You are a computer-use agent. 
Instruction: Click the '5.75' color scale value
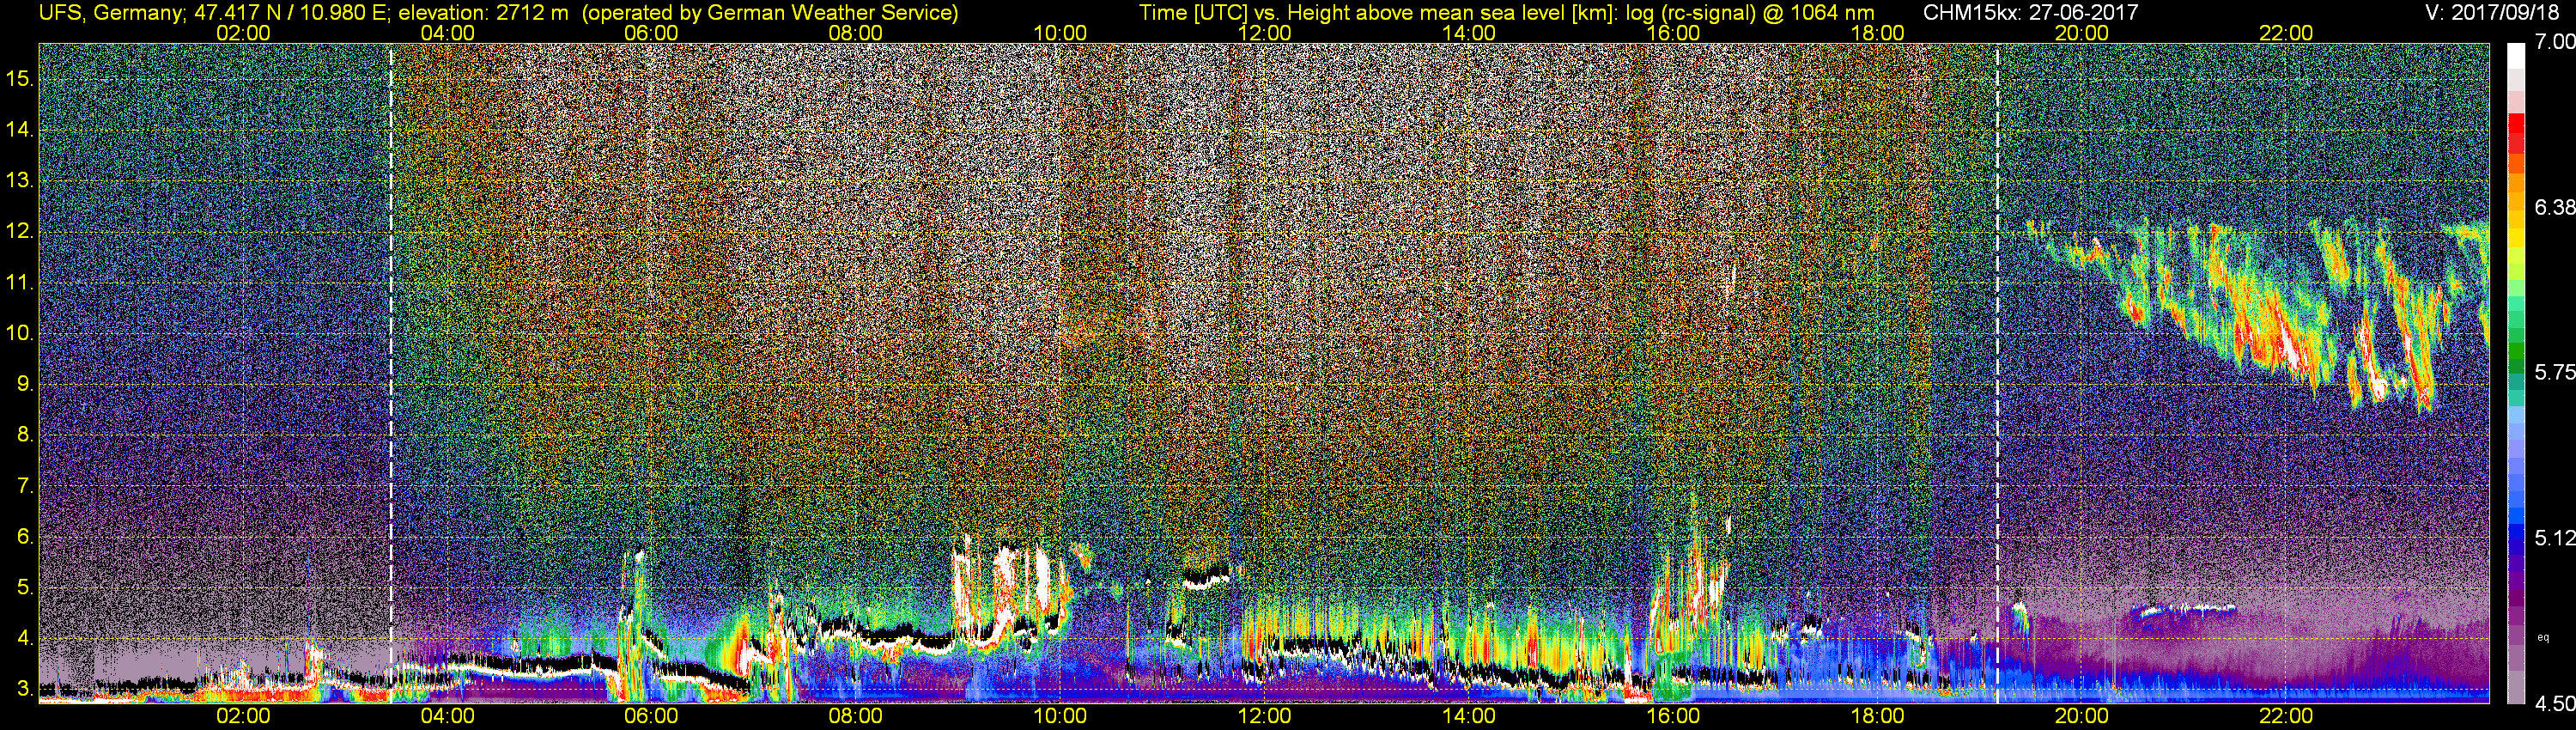point(2554,372)
